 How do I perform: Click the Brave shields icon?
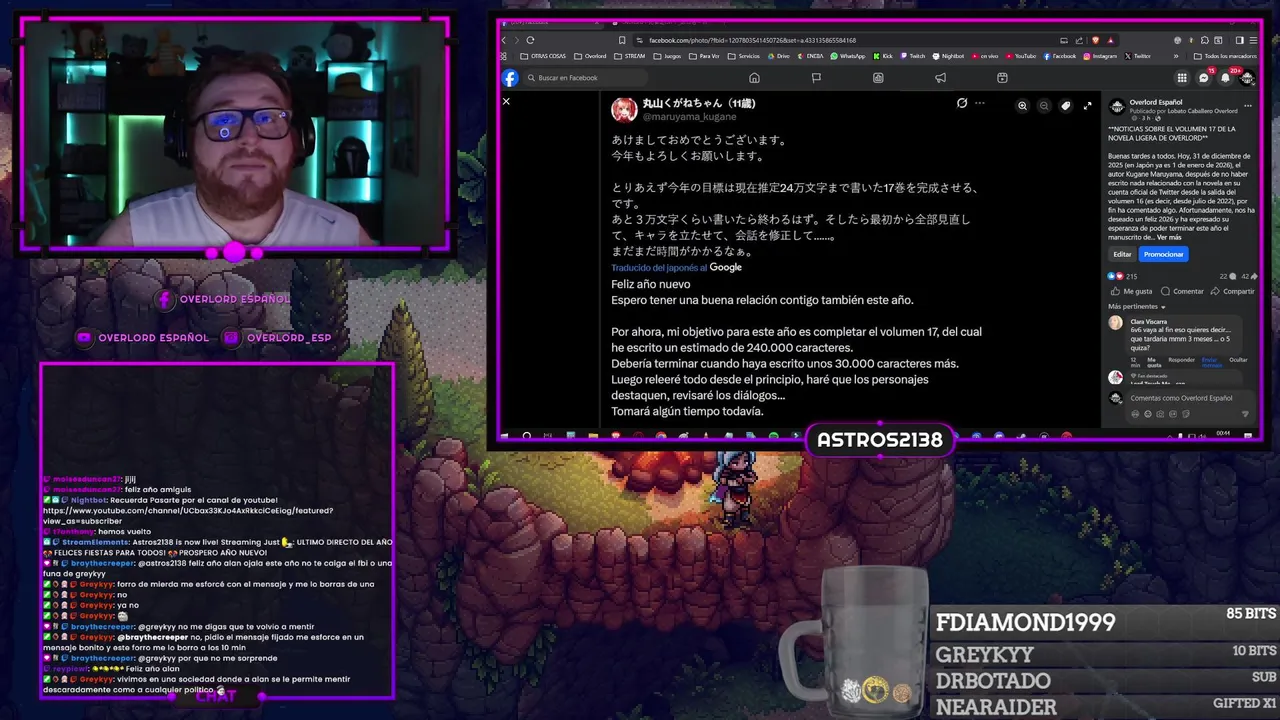pyautogui.click(x=1096, y=40)
